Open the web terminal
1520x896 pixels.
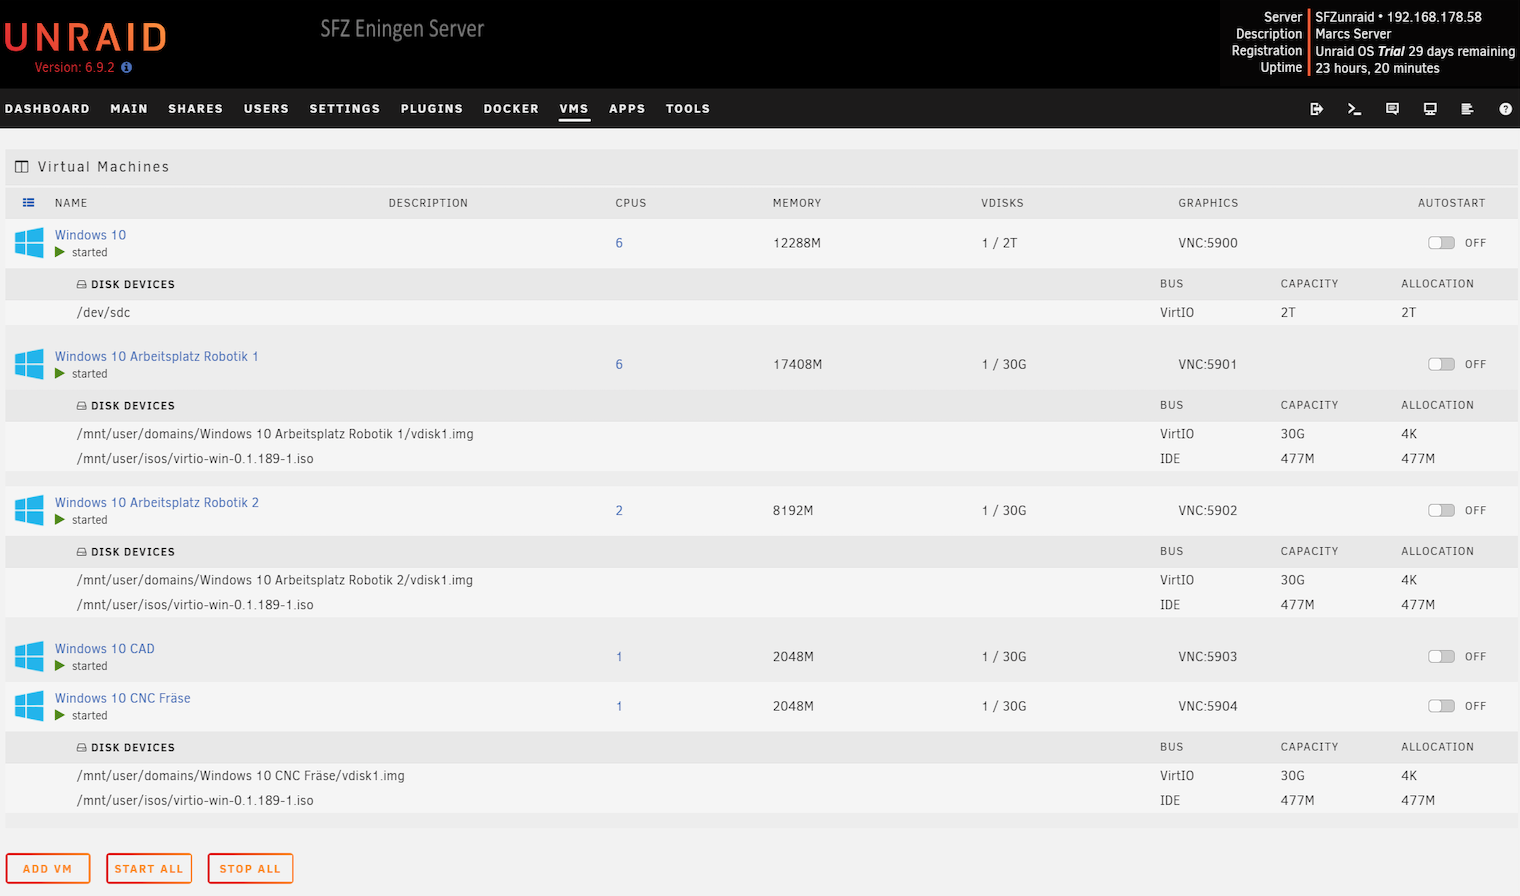[x=1355, y=109]
